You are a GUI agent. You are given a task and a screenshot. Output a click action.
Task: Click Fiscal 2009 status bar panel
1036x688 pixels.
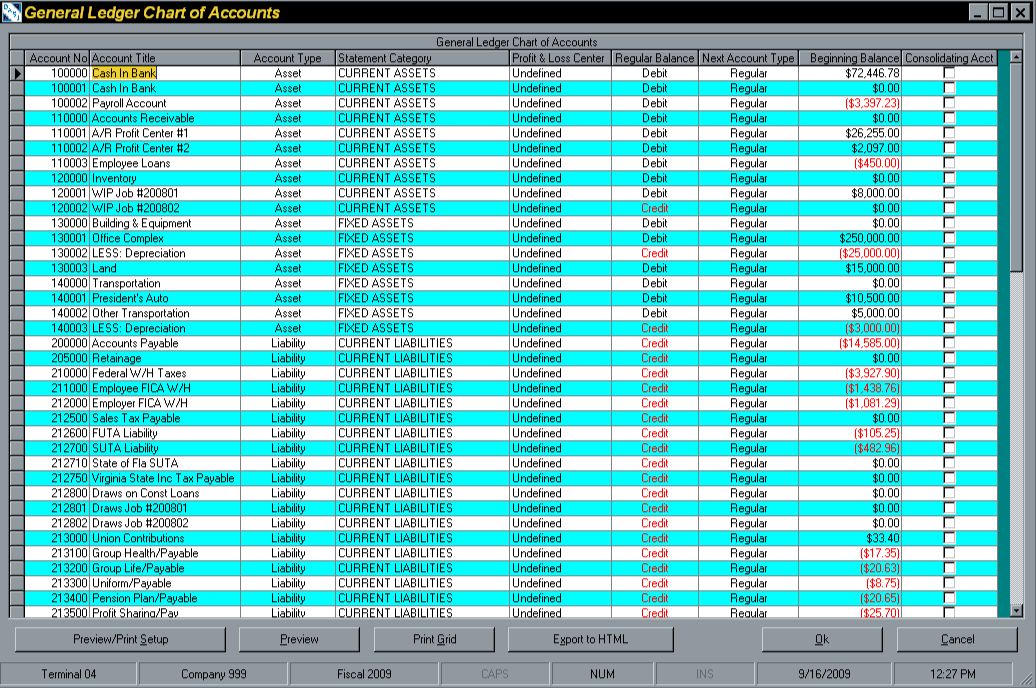click(364, 674)
